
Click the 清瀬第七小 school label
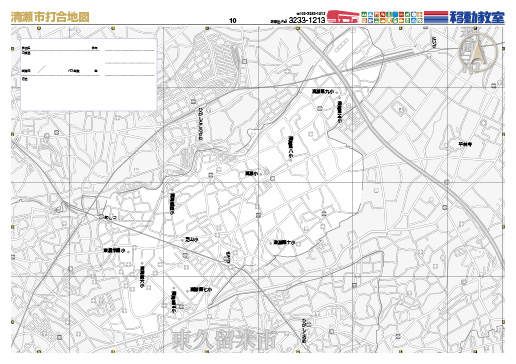click(x=201, y=290)
